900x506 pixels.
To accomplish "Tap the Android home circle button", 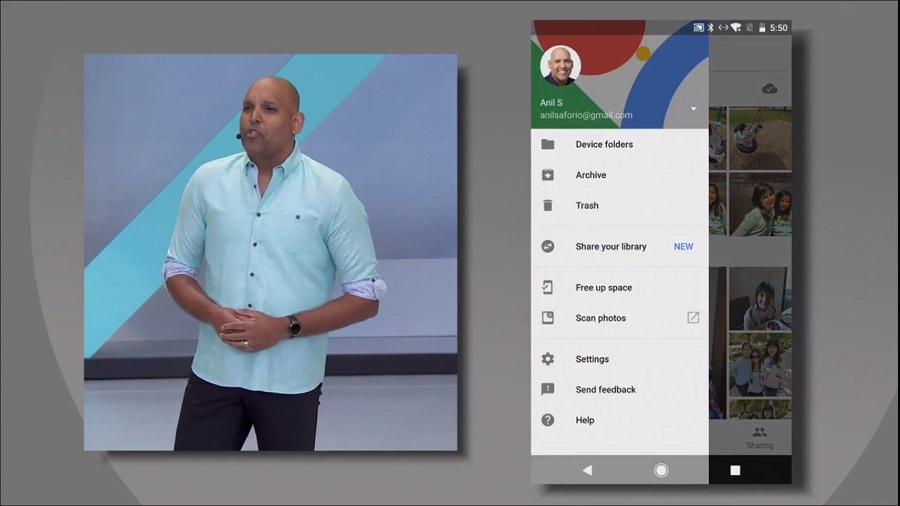I will pyautogui.click(x=661, y=470).
